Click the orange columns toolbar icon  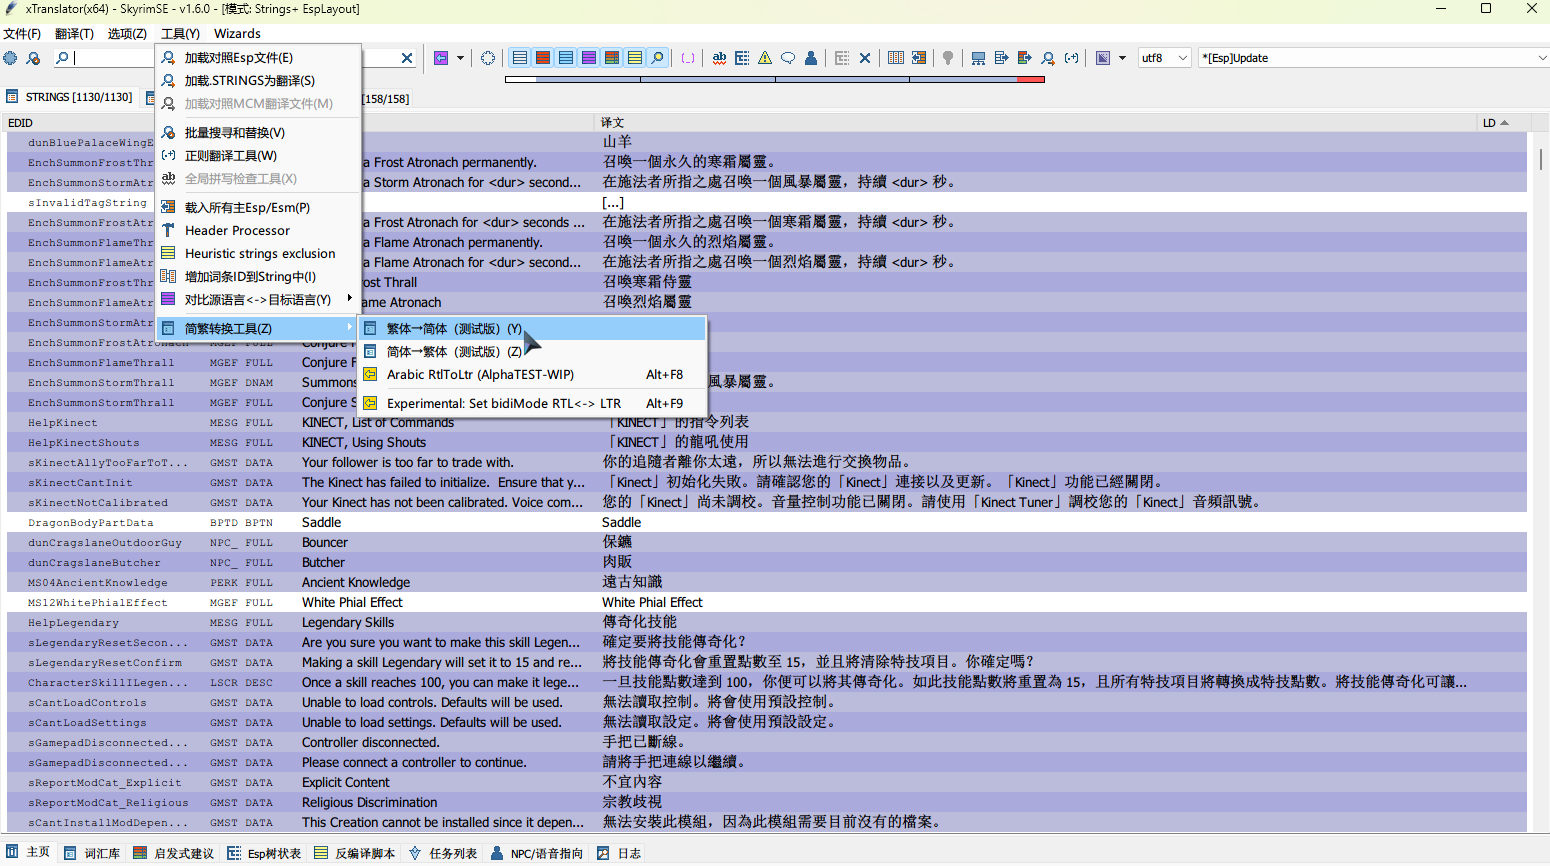click(x=896, y=58)
